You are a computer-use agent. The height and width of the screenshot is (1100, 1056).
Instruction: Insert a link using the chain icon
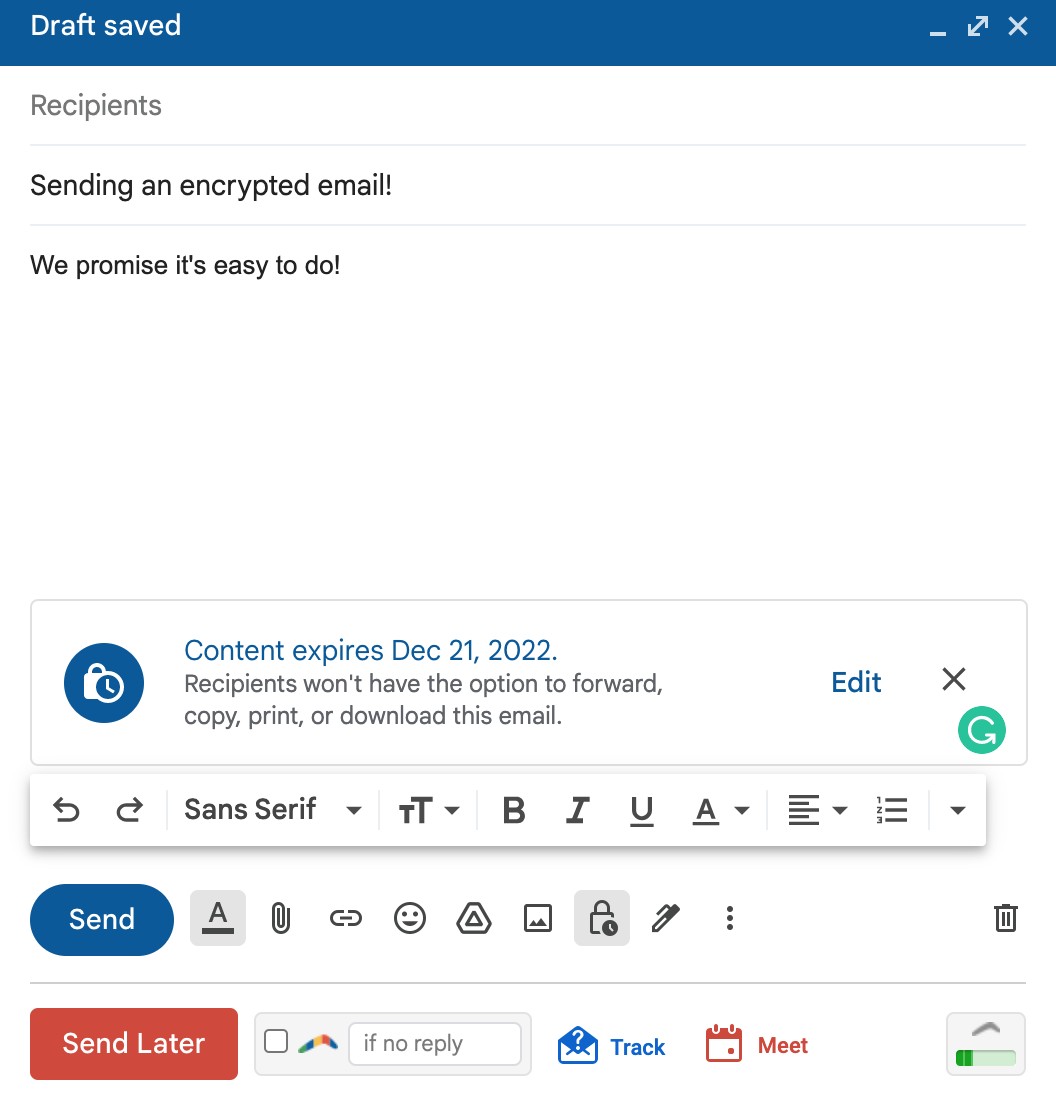click(345, 918)
